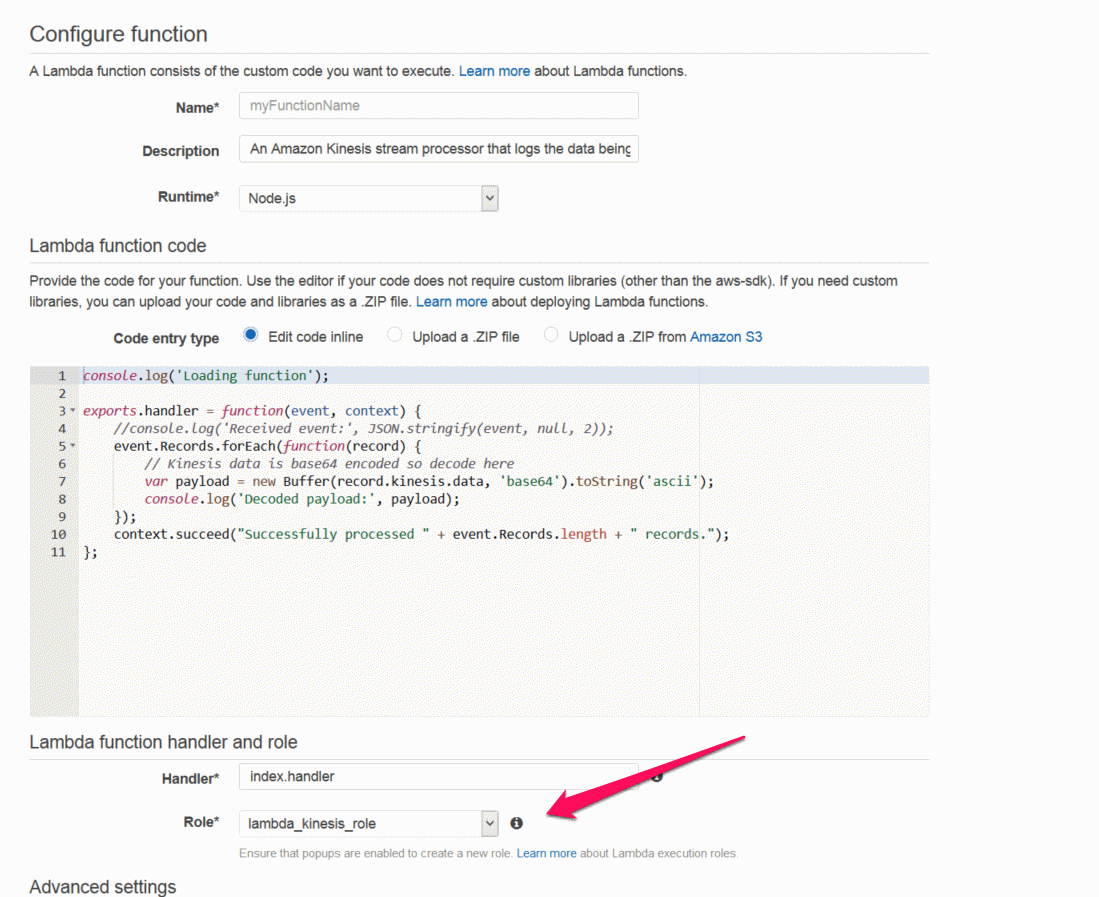Viewport: 1099px width, 897px height.
Task: Click the Description text field
Action: pyautogui.click(x=439, y=149)
